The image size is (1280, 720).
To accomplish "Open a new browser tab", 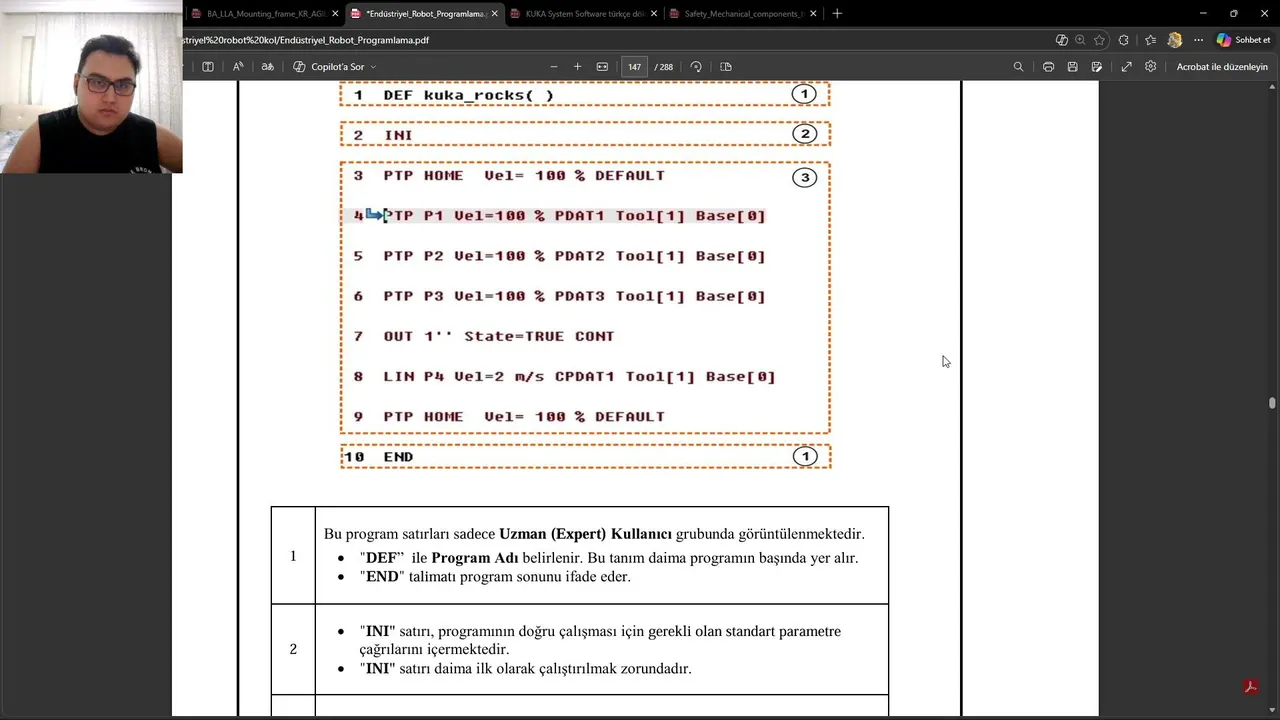I will tap(837, 14).
